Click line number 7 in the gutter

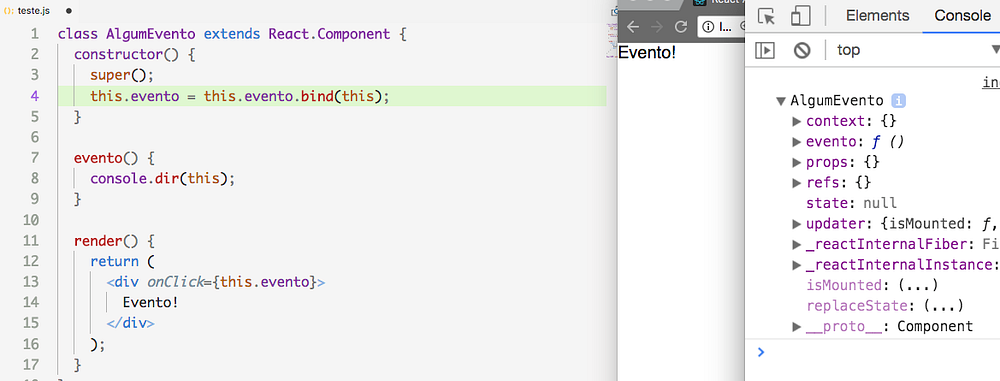click(34, 158)
